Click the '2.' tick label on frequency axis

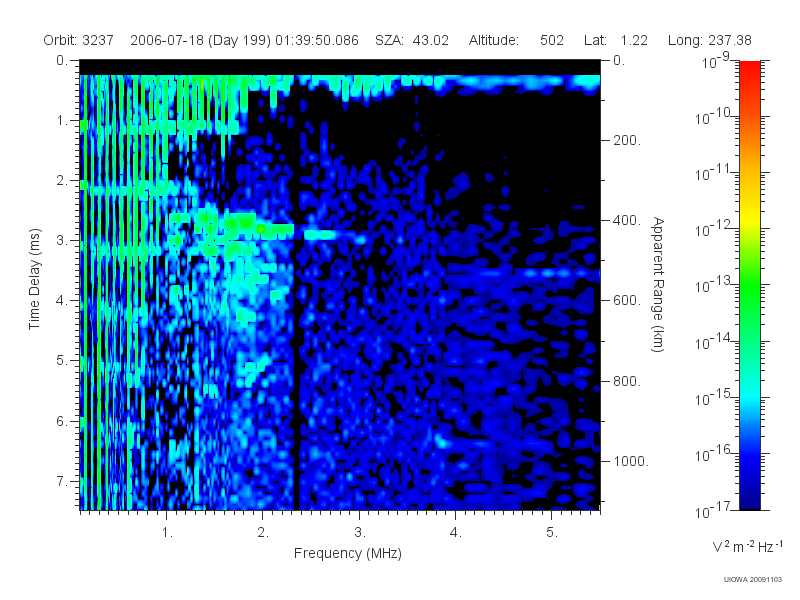pos(263,533)
